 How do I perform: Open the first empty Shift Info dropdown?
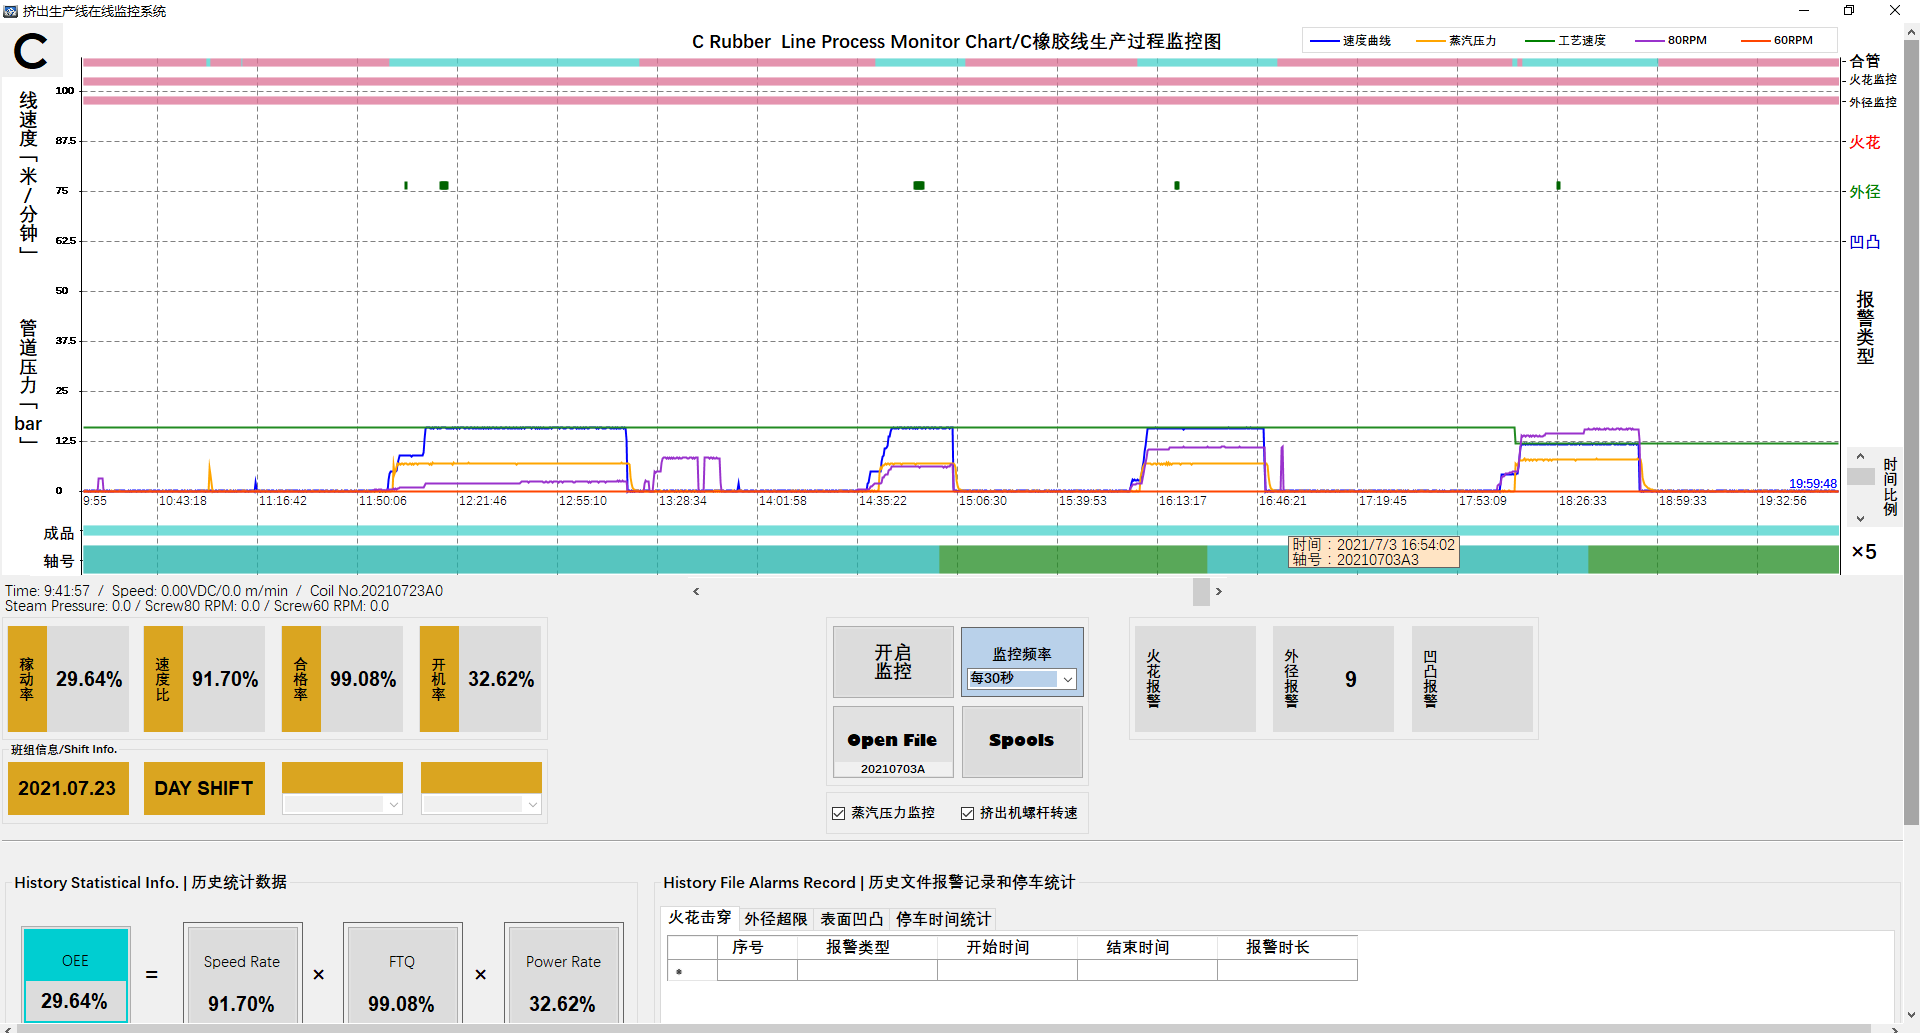coord(393,805)
